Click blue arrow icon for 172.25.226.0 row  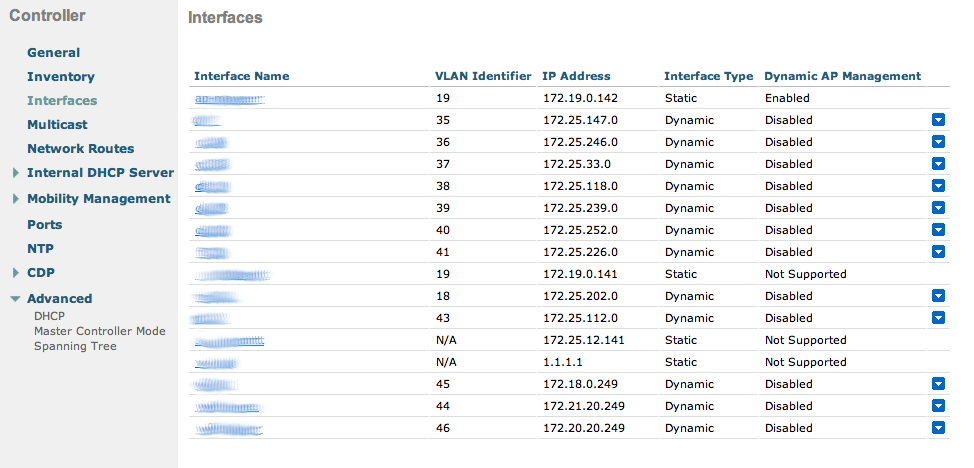click(938, 252)
